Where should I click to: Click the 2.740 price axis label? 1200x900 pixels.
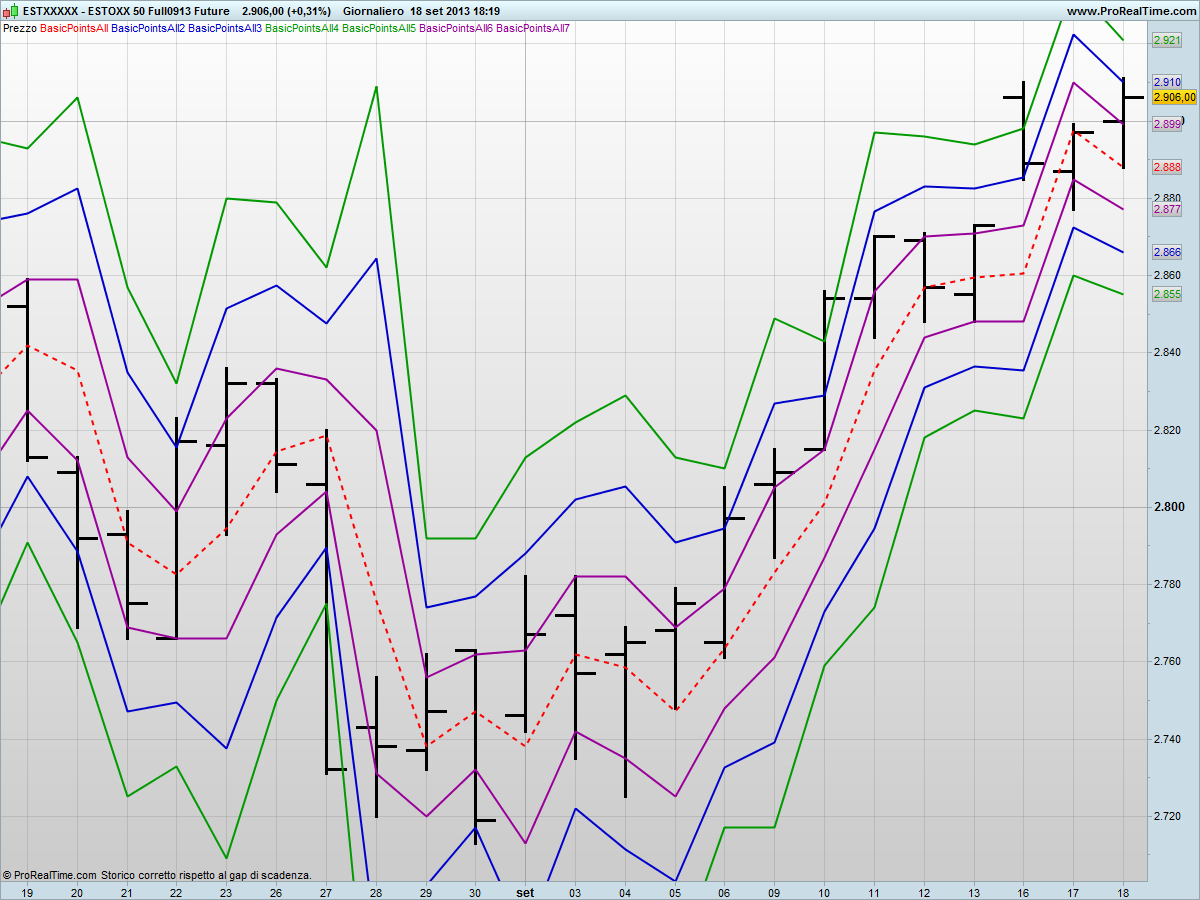click(1168, 739)
